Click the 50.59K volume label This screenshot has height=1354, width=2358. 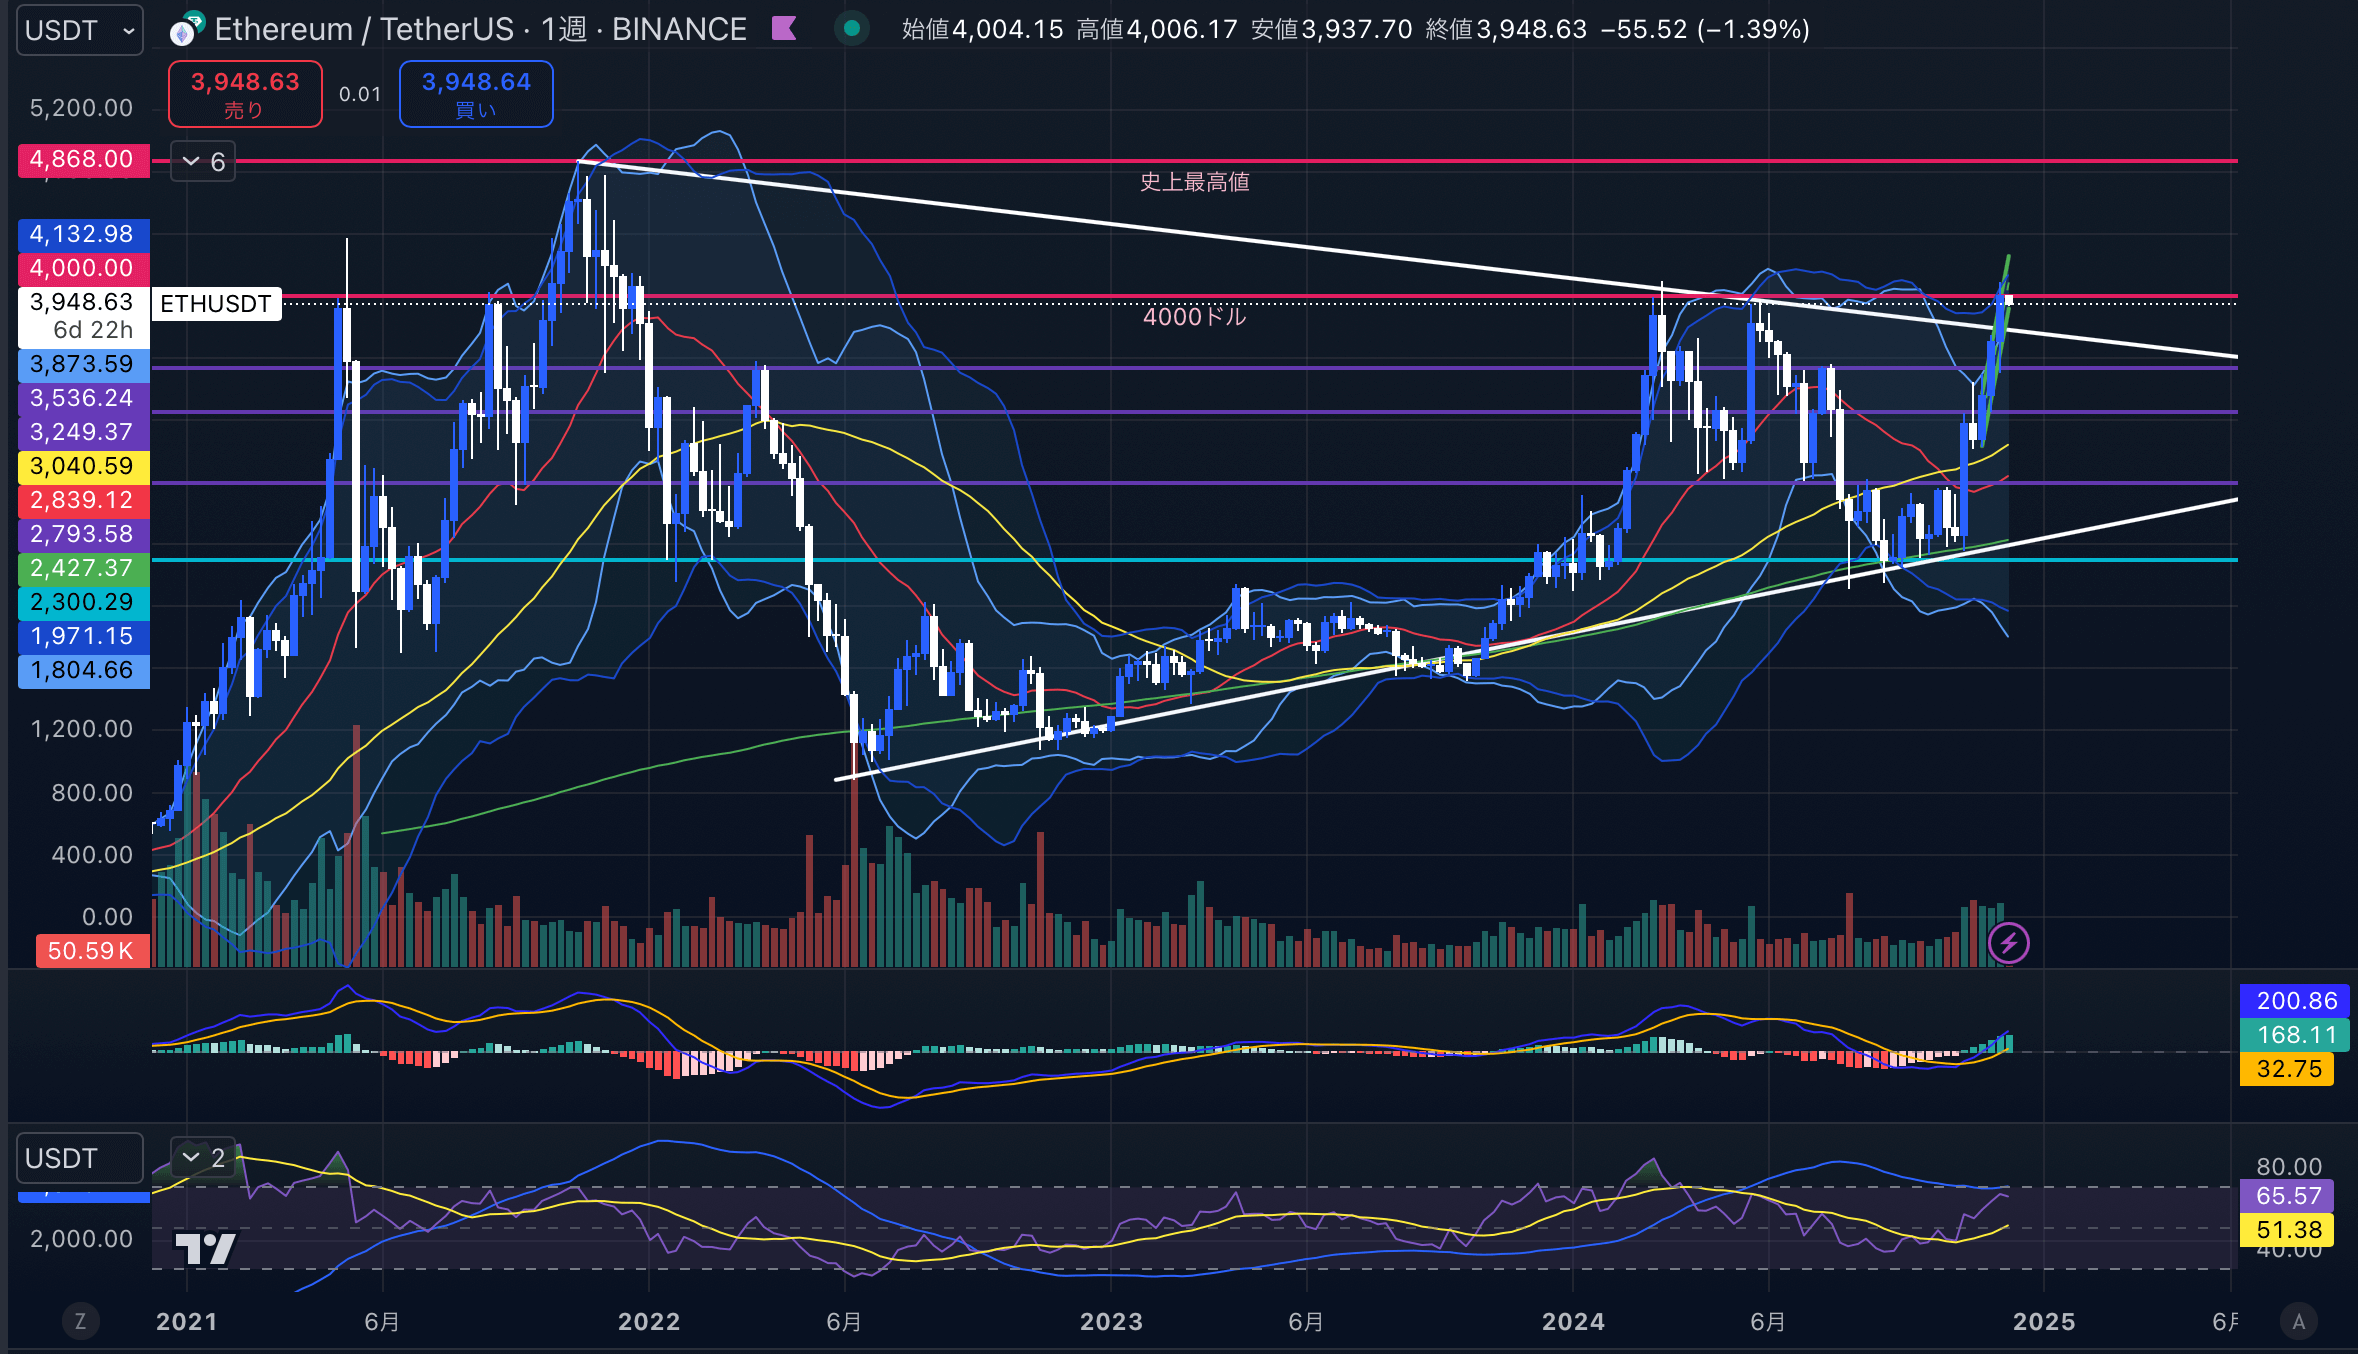(x=92, y=950)
